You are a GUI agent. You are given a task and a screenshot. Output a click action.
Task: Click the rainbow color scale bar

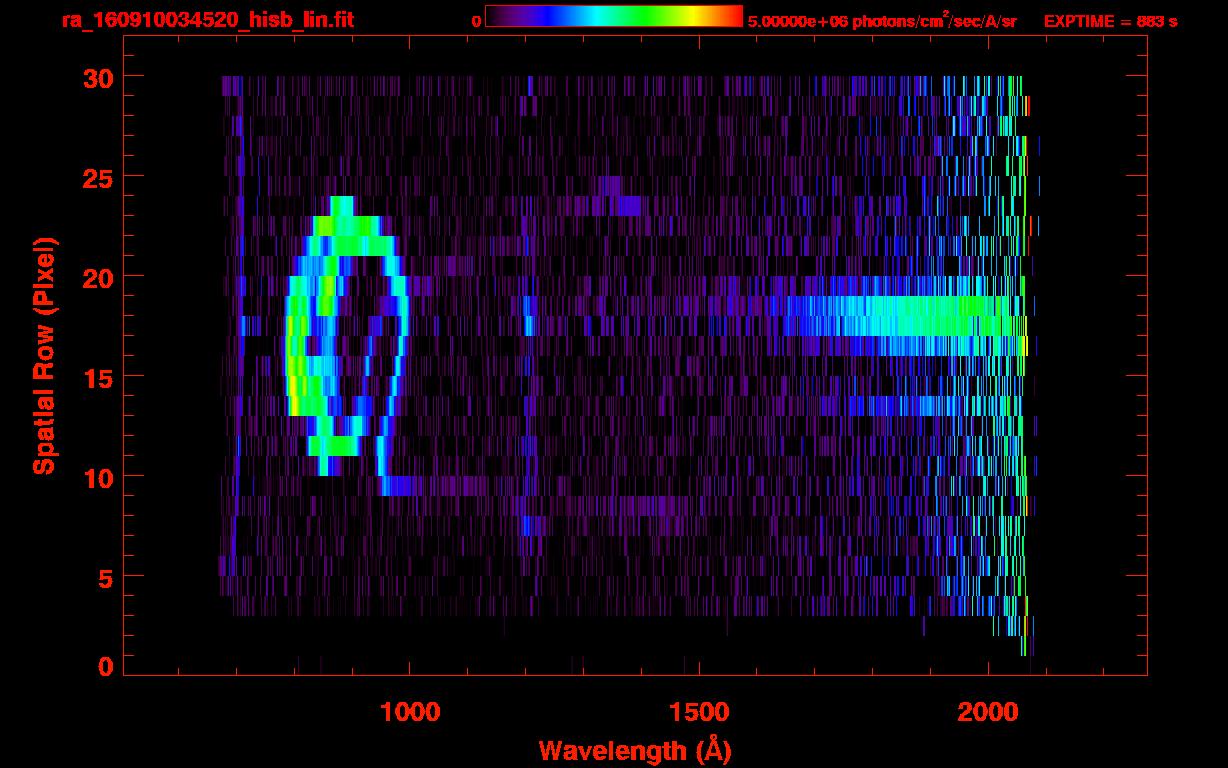pos(614,16)
